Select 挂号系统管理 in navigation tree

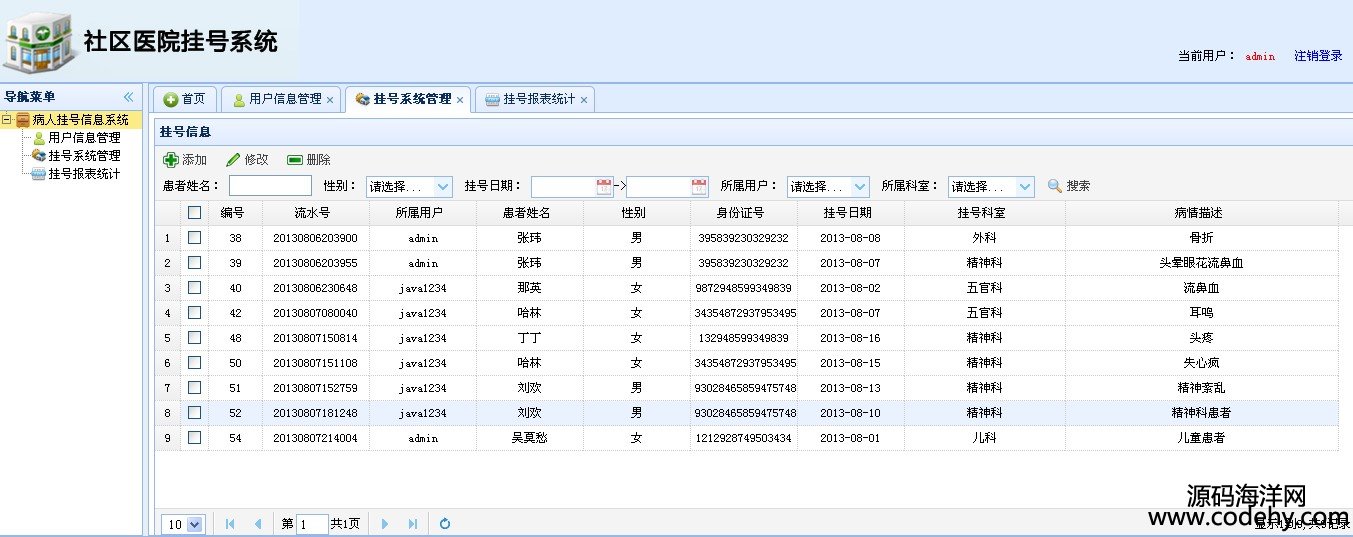pos(84,156)
